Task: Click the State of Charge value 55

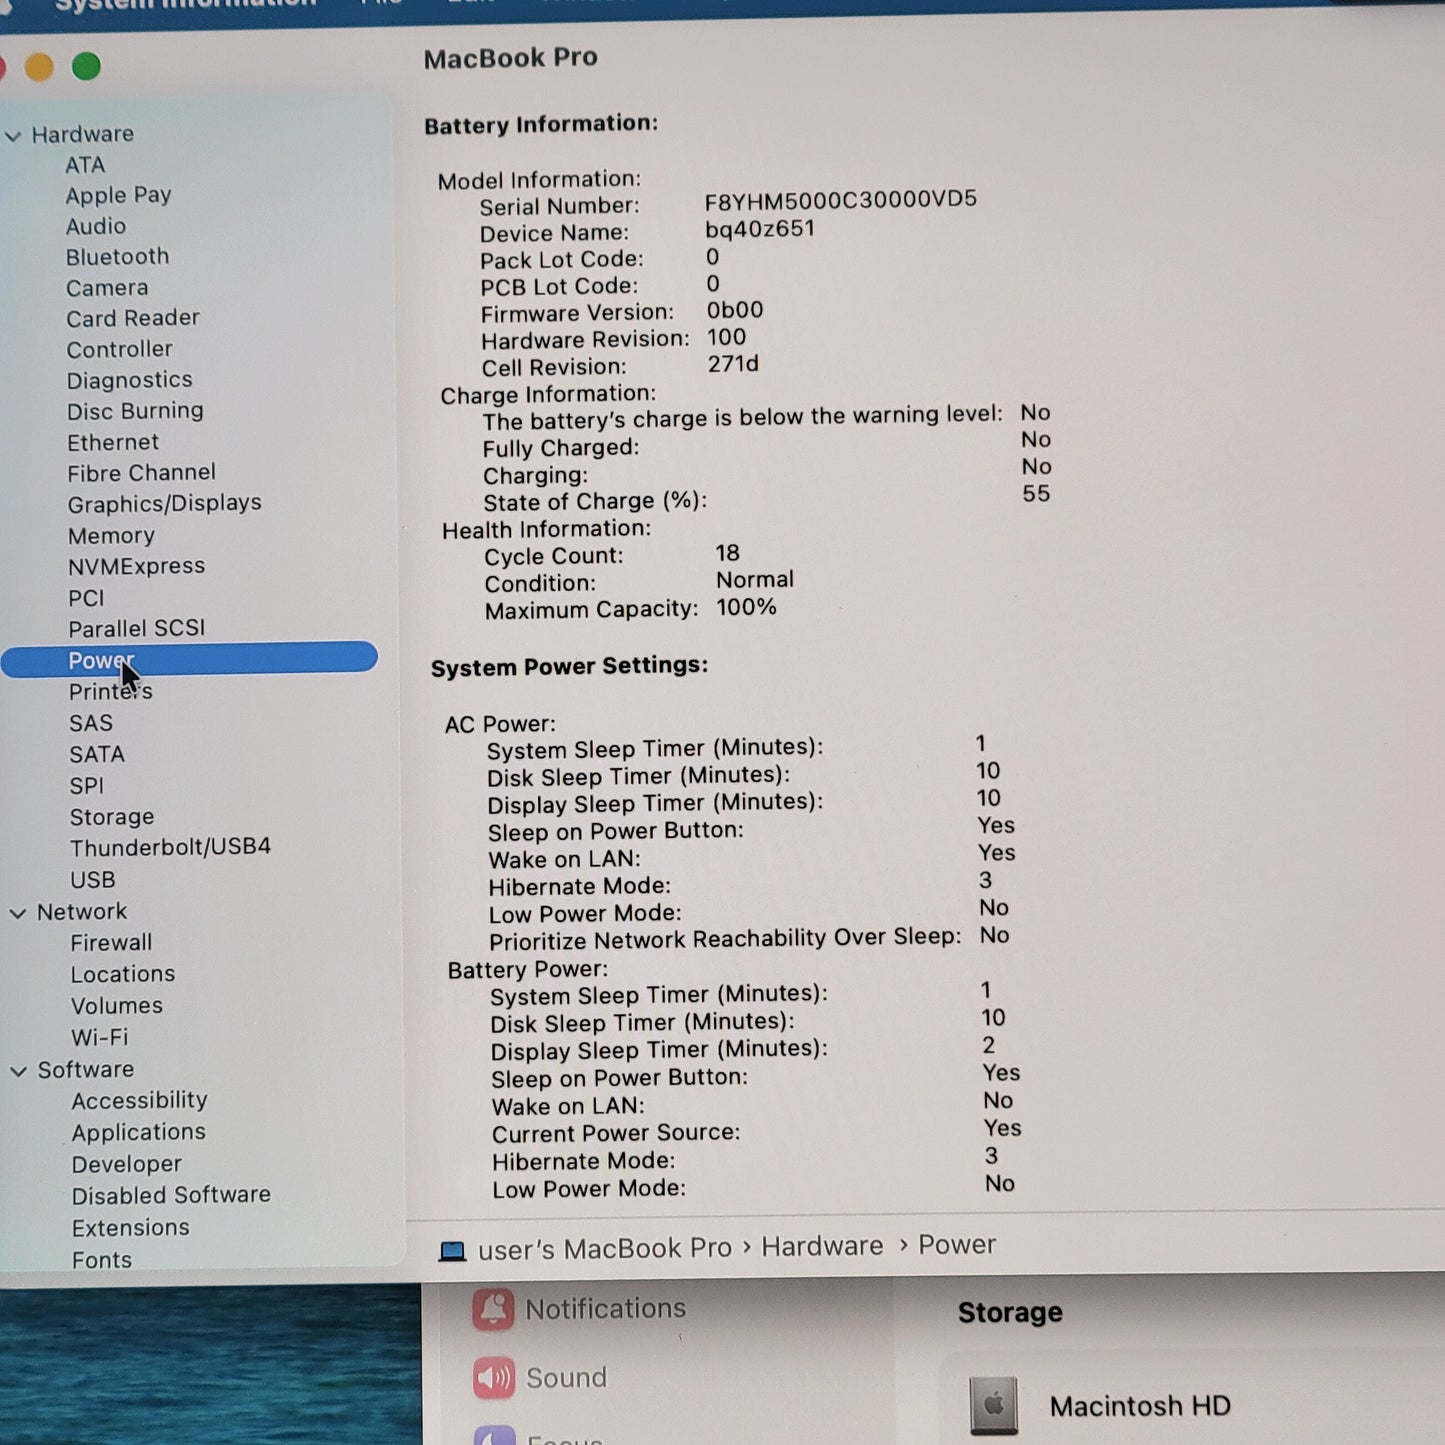Action: coord(1036,493)
